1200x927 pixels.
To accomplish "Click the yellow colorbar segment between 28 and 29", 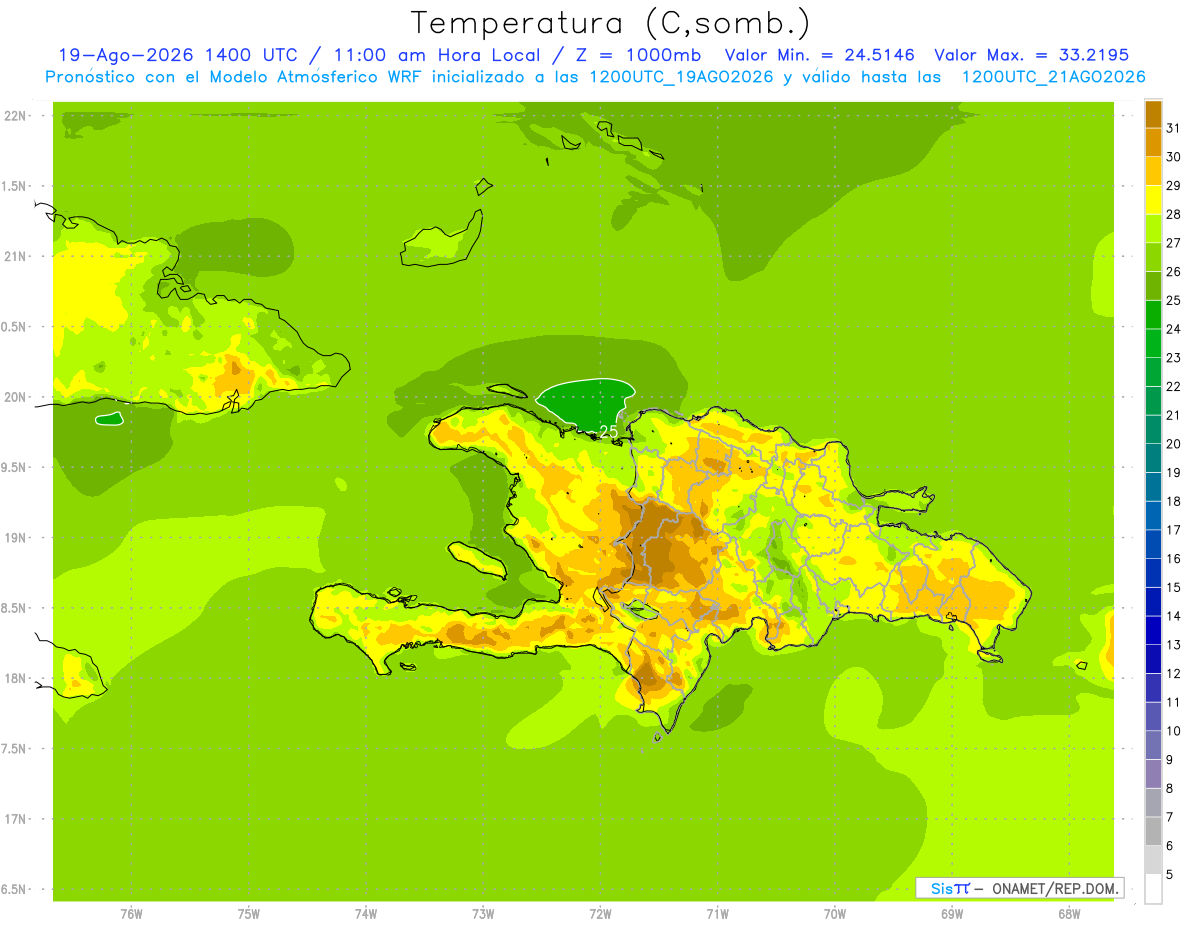I will coord(1153,200).
